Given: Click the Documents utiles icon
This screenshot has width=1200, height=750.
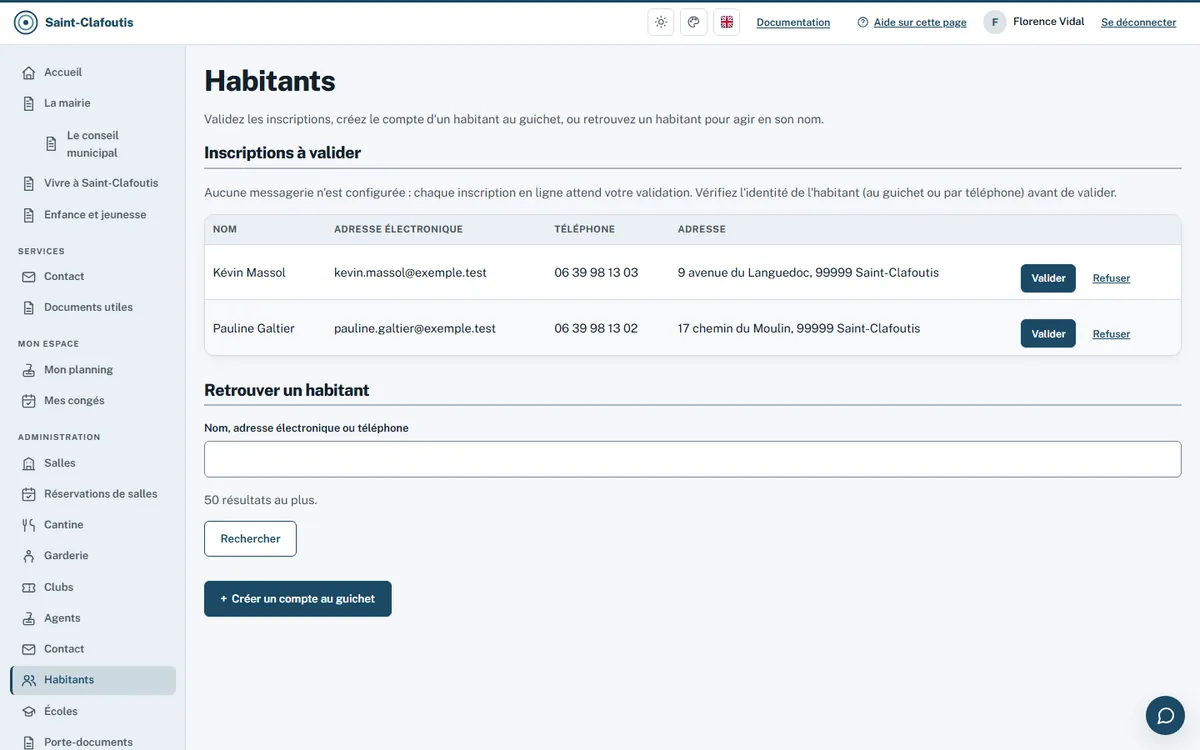Looking at the screenshot, I should (x=29, y=308).
